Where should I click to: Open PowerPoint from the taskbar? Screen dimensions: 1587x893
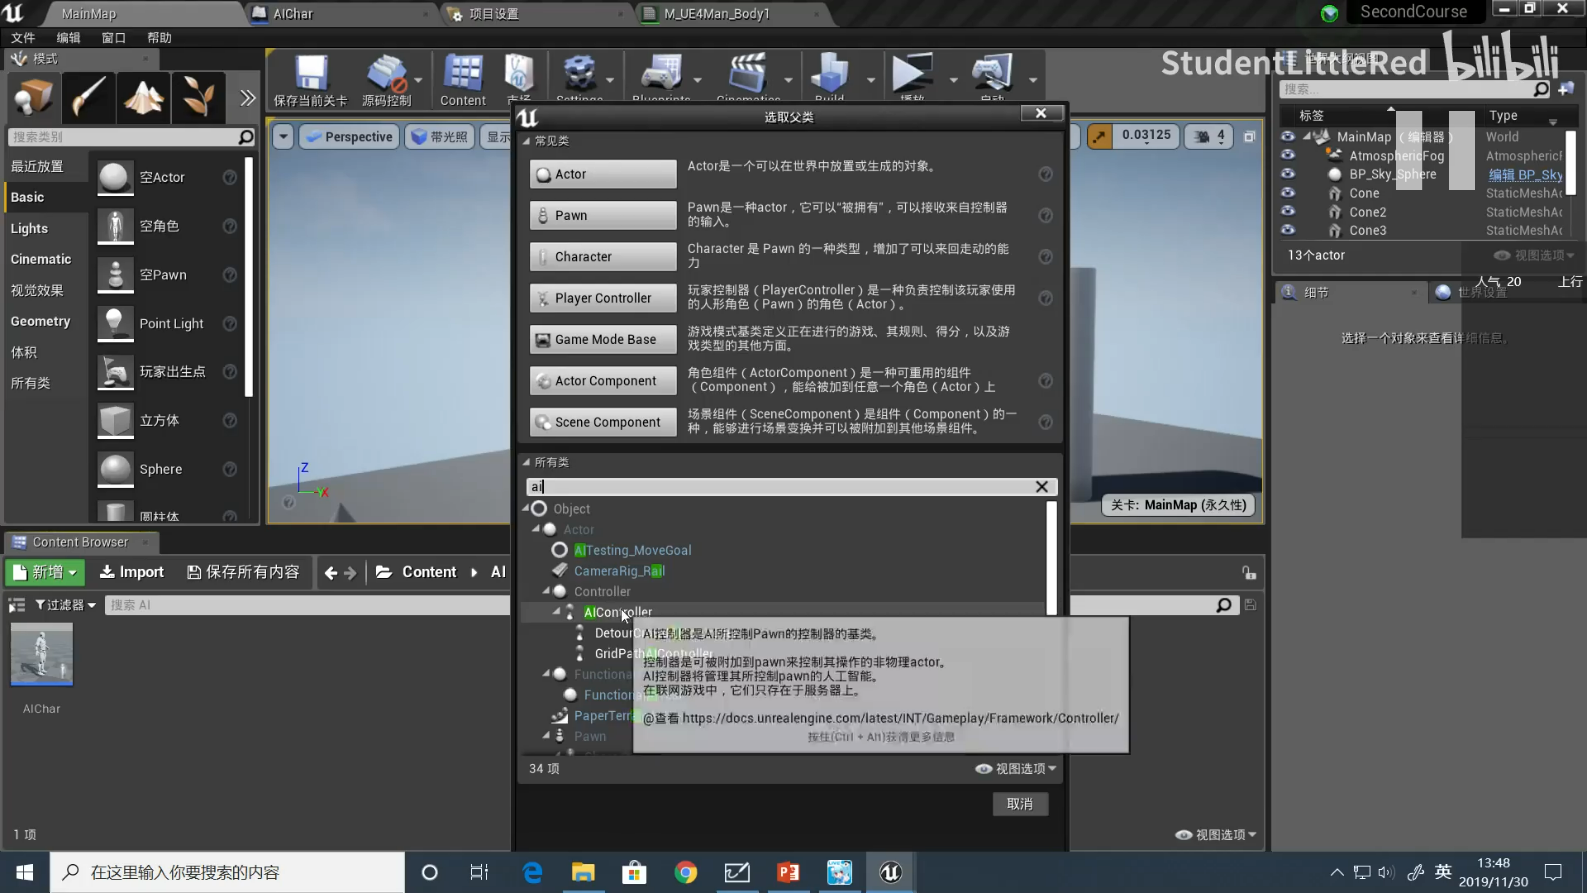tap(788, 872)
